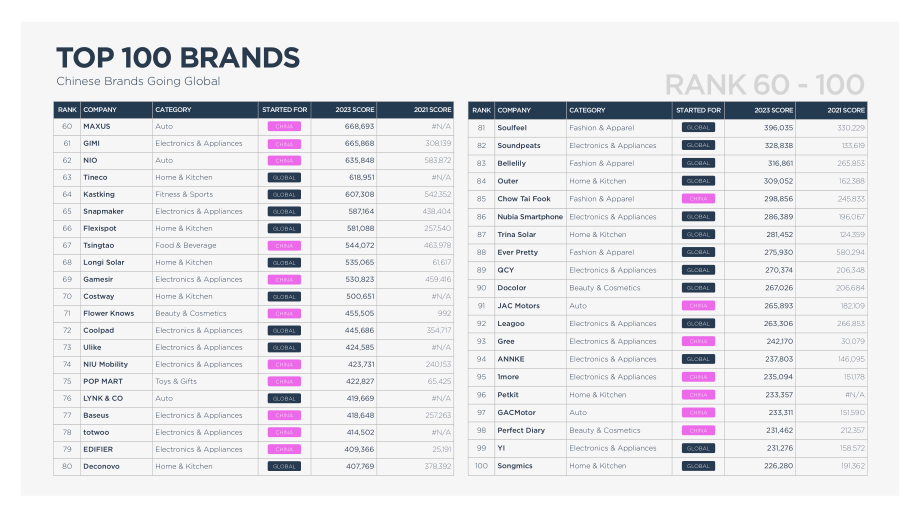Click the CHINA badge in EDIFIER row
The height and width of the screenshot is (518, 920).
[x=284, y=449]
